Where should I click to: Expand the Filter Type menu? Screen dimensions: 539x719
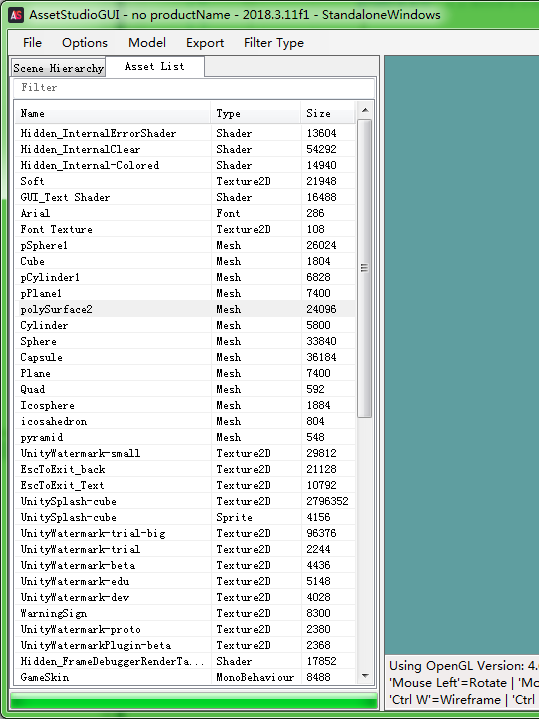click(274, 43)
